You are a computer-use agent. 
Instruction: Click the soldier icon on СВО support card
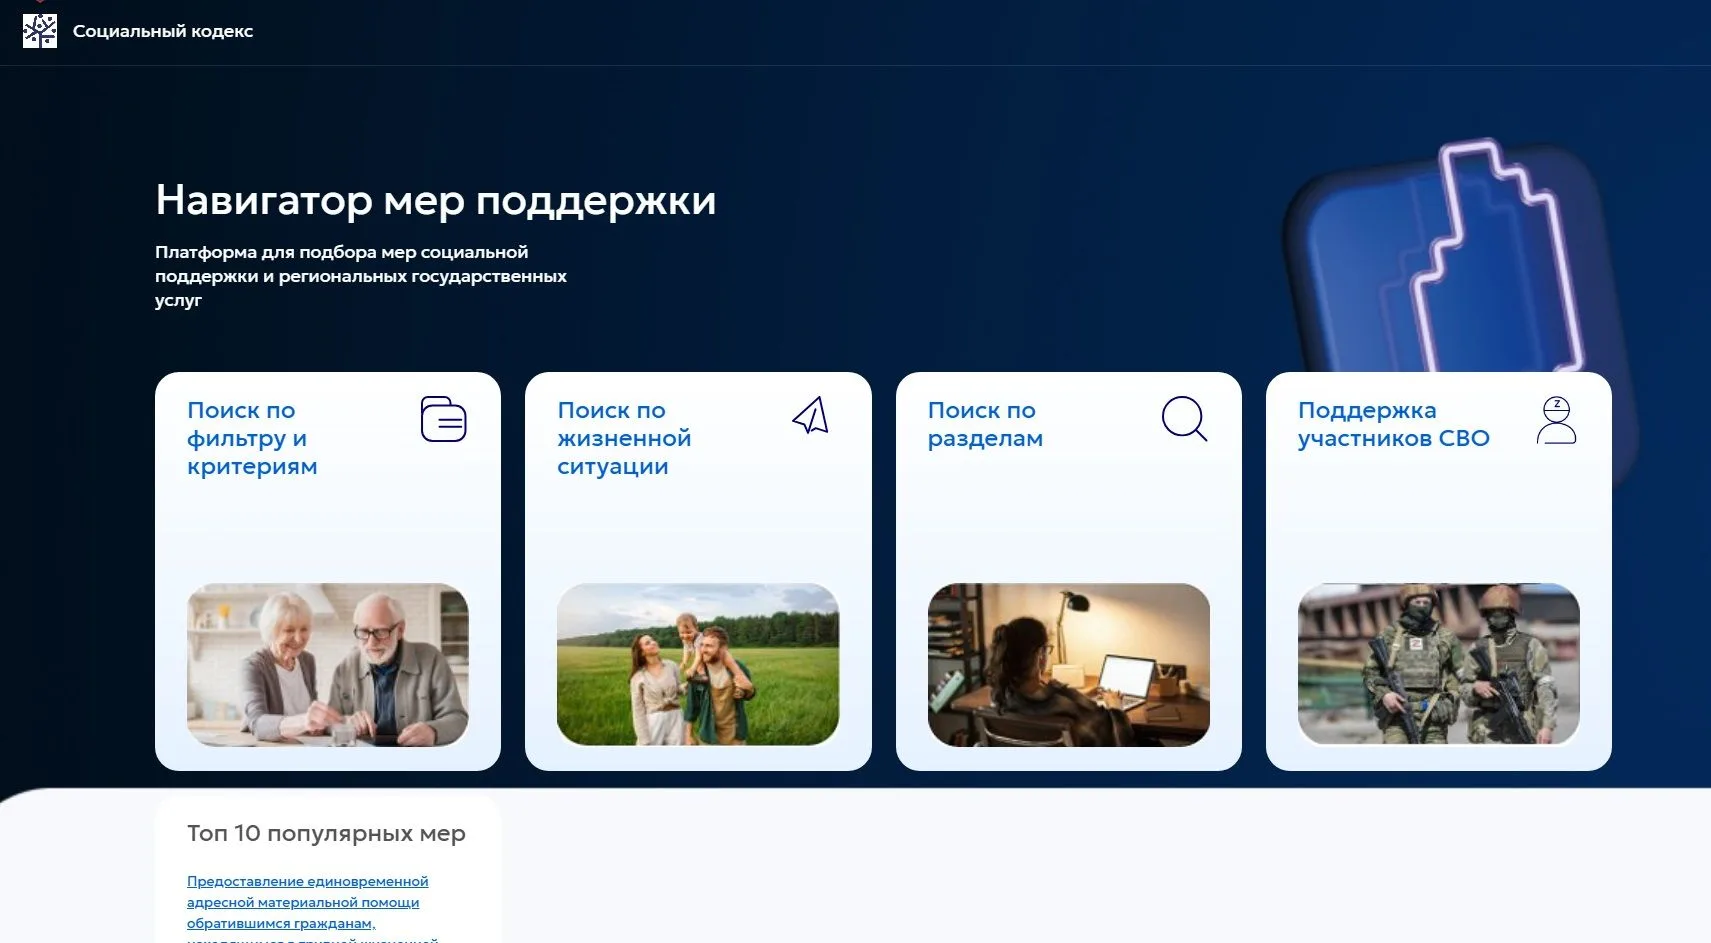tap(1556, 420)
